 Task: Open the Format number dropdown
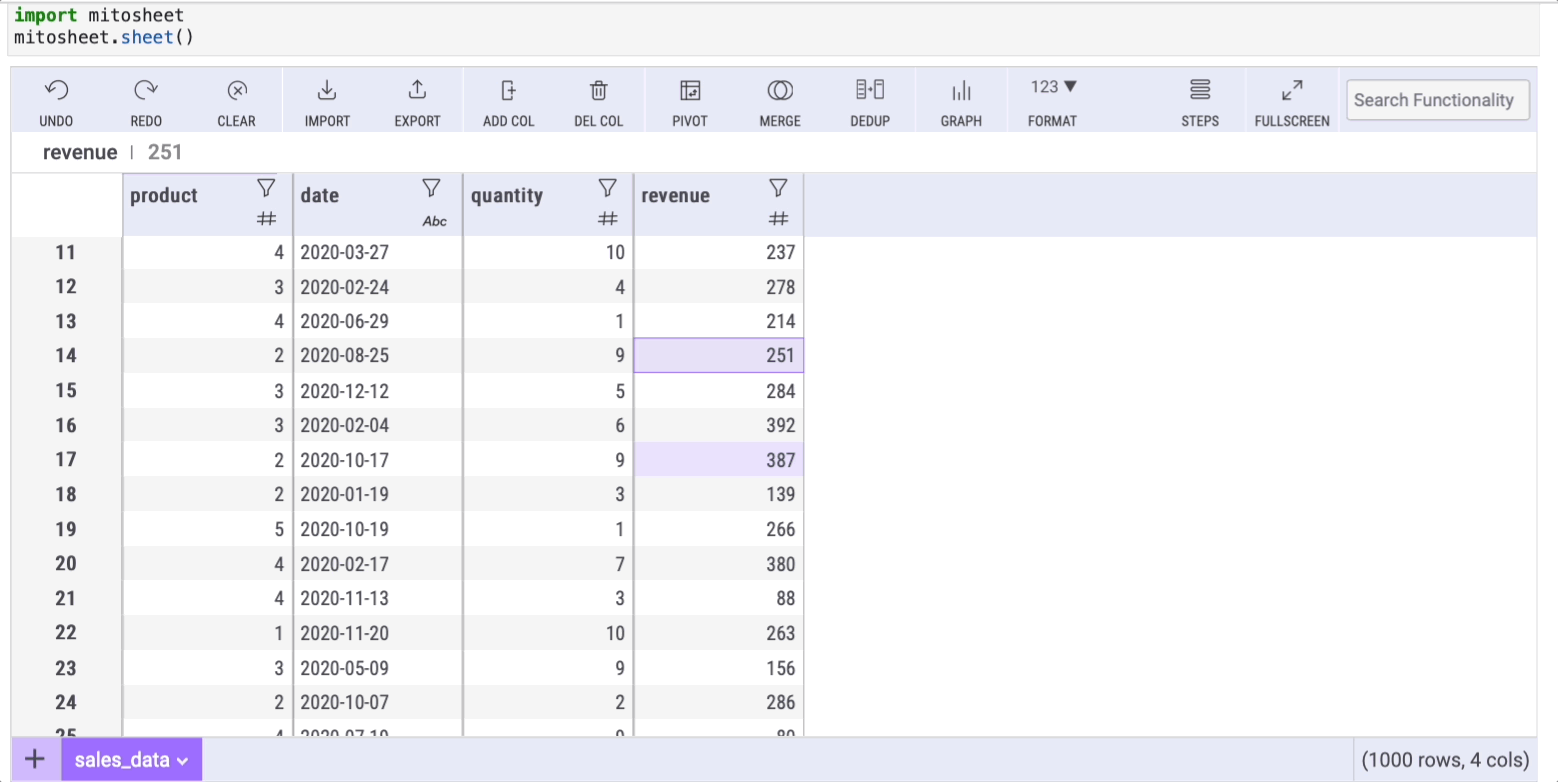pyautogui.click(x=1053, y=88)
